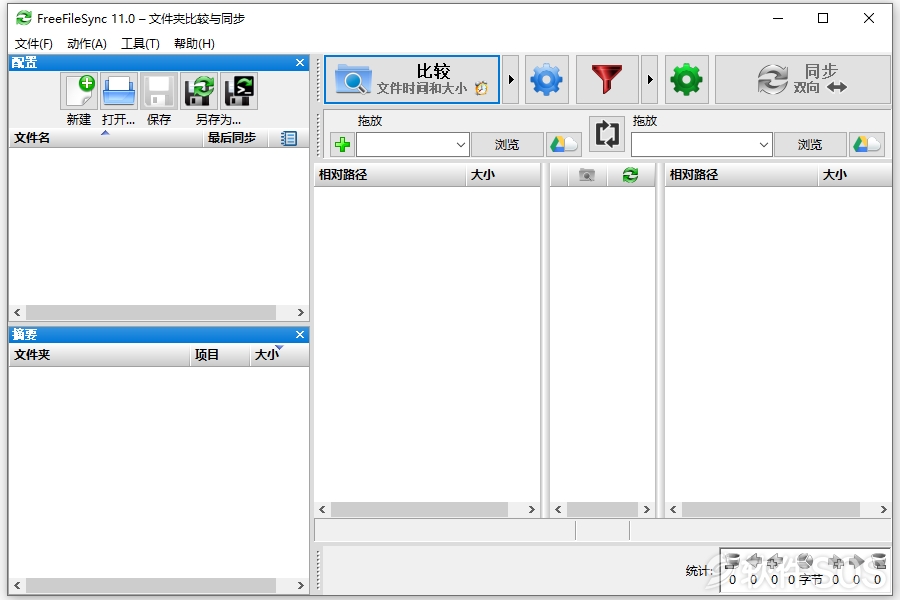Click the log list icon in the config header

(x=289, y=138)
